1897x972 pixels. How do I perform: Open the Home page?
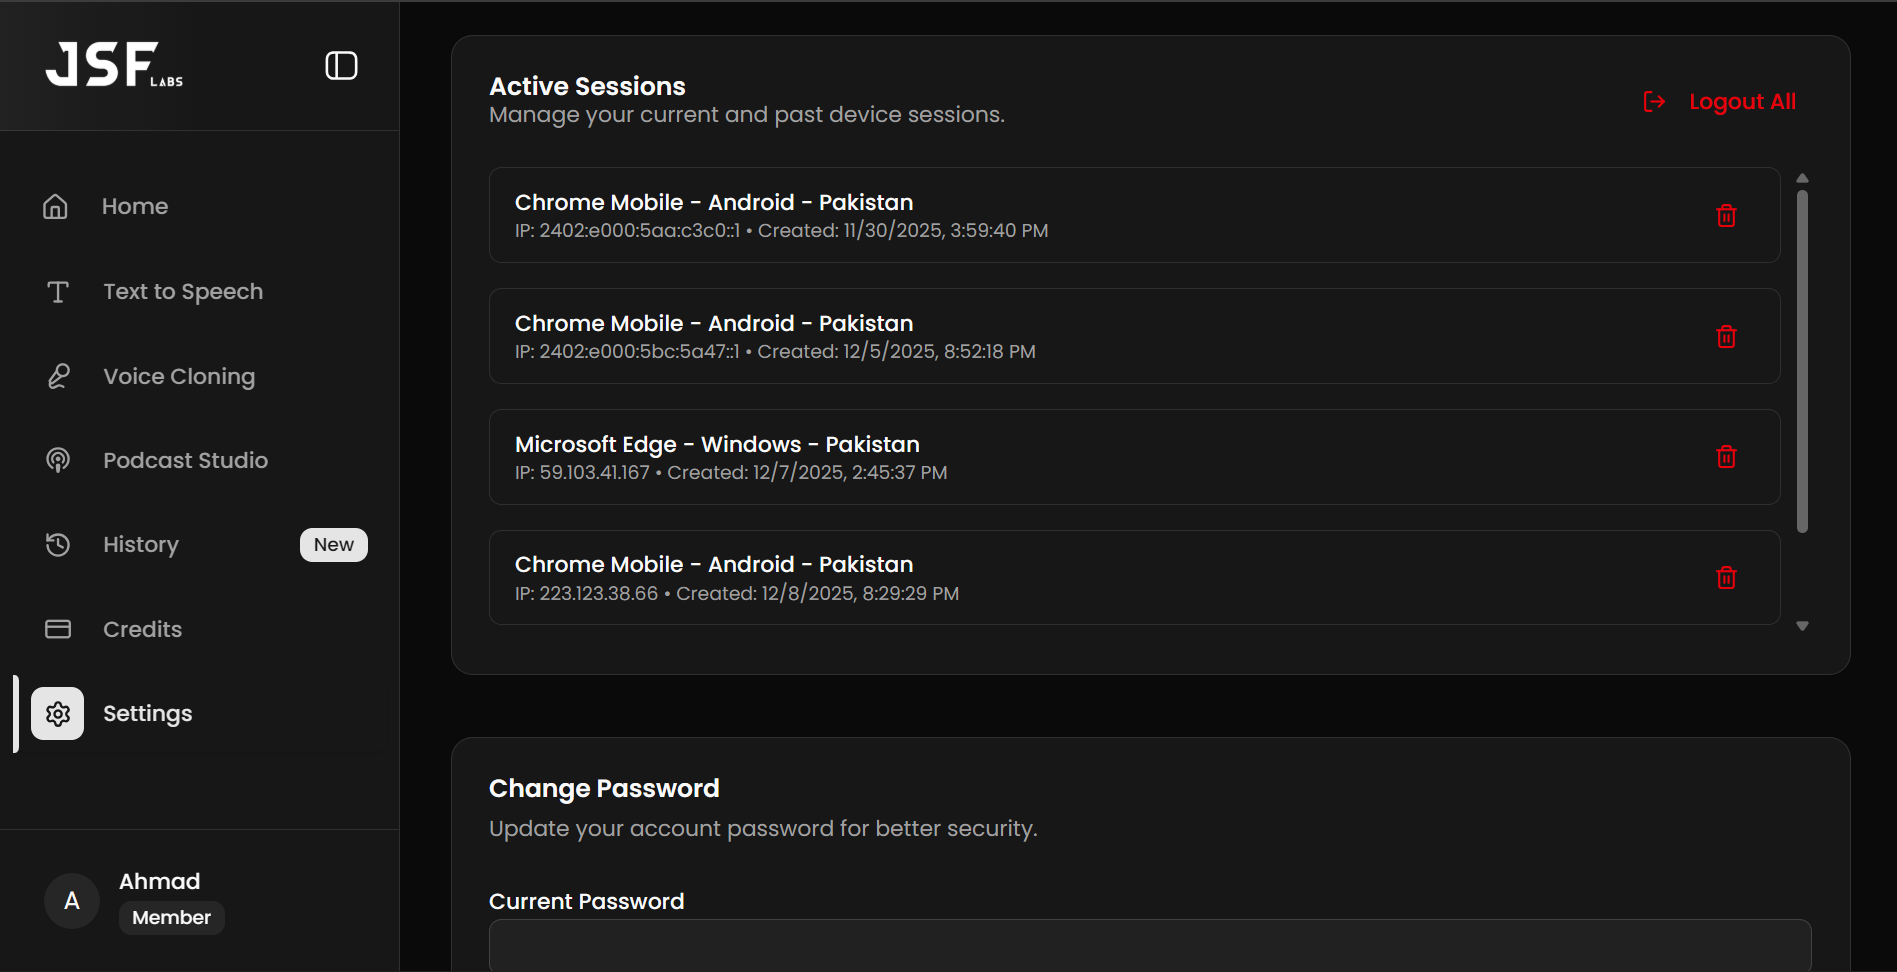tap(134, 207)
